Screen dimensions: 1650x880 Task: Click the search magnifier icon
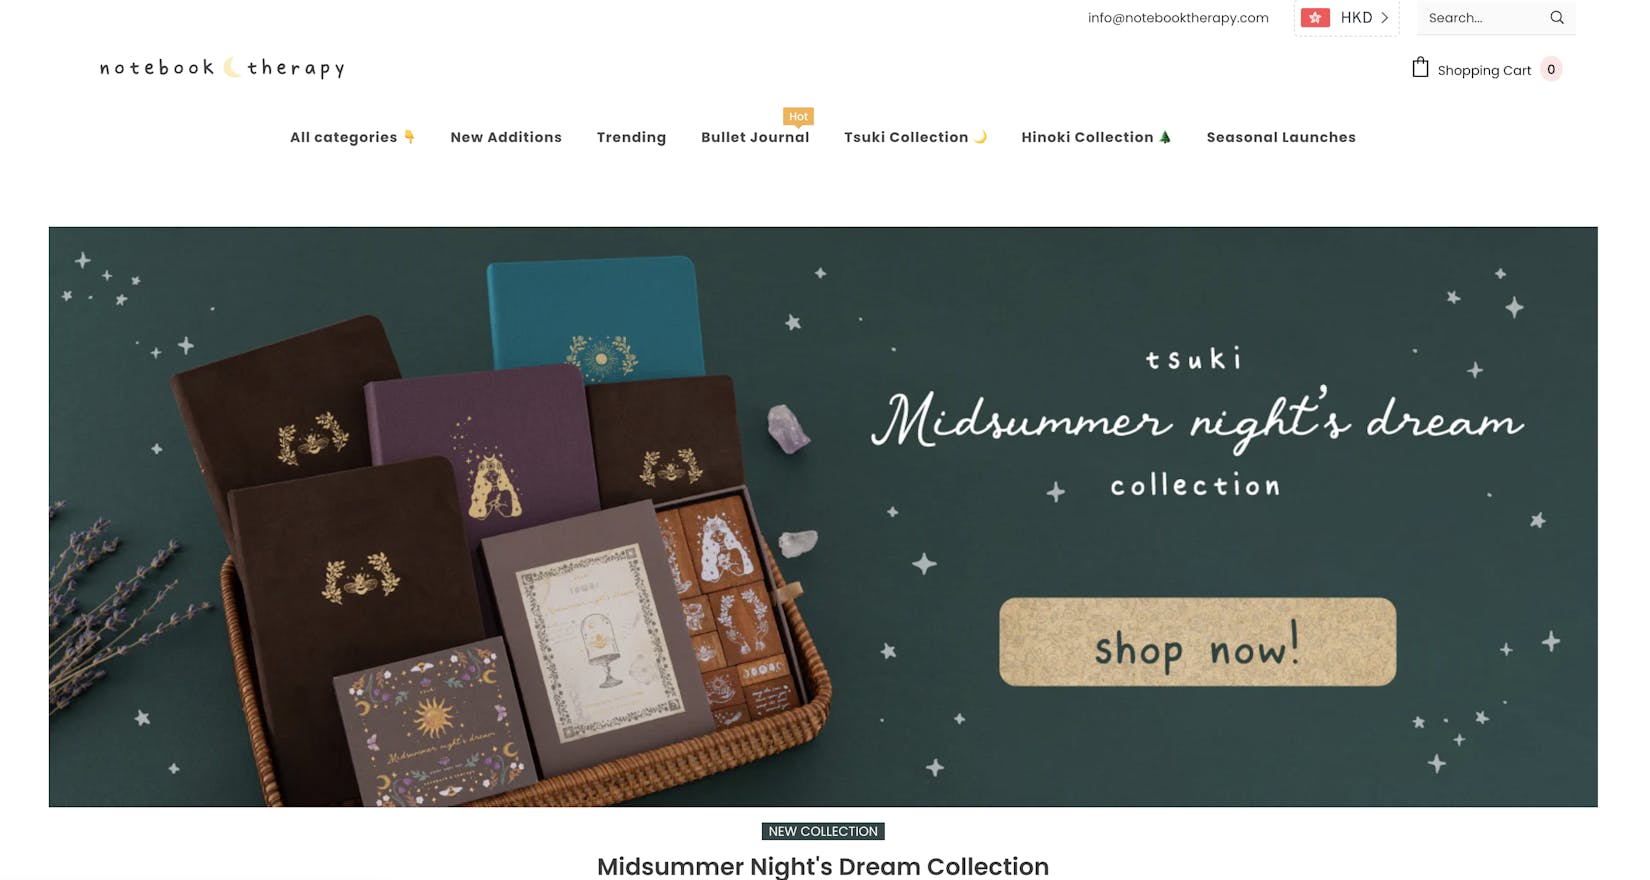coord(1557,18)
